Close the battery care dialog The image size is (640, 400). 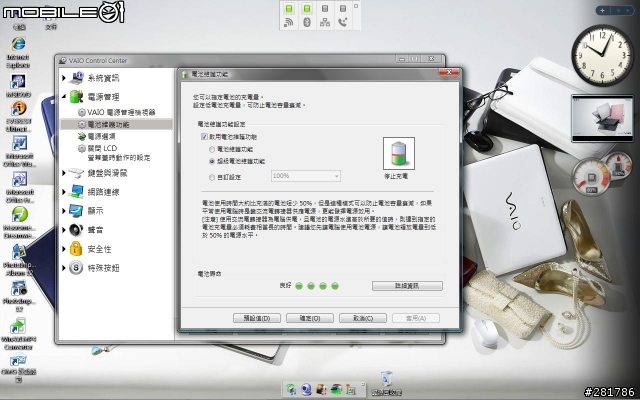tap(449, 72)
